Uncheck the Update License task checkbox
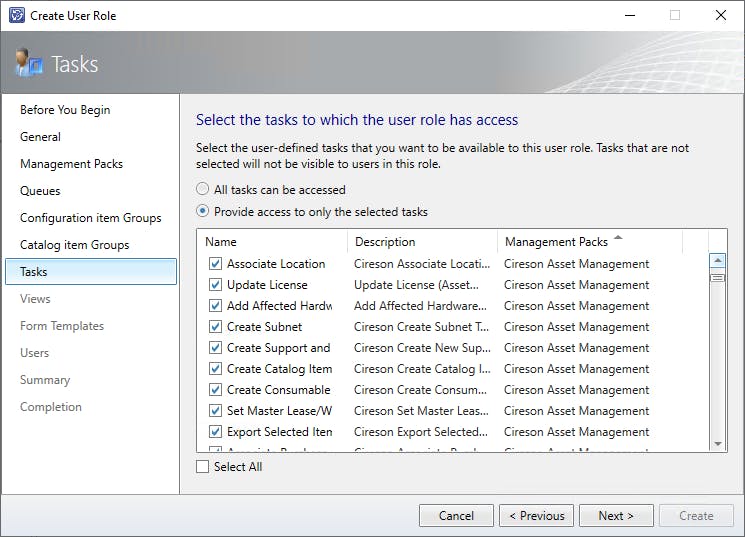The height and width of the screenshot is (537, 745). click(215, 285)
